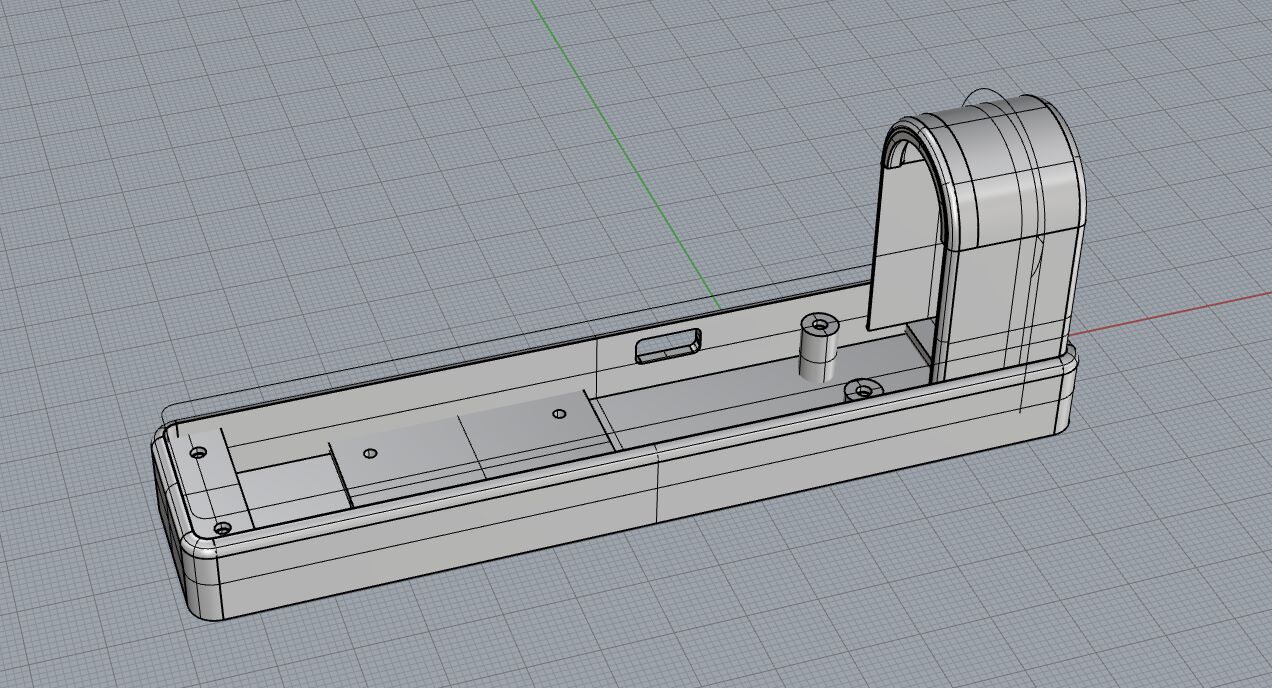Click the green Y-axis line
This screenshot has height=688, width=1272.
tap(620, 150)
